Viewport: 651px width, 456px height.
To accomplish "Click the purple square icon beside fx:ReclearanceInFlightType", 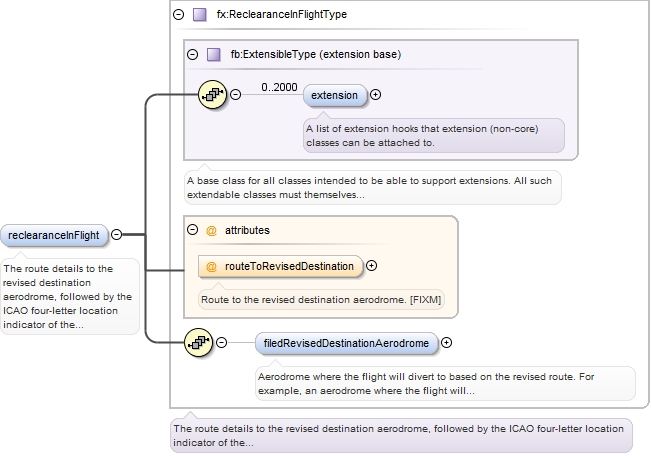I will 199,15.
